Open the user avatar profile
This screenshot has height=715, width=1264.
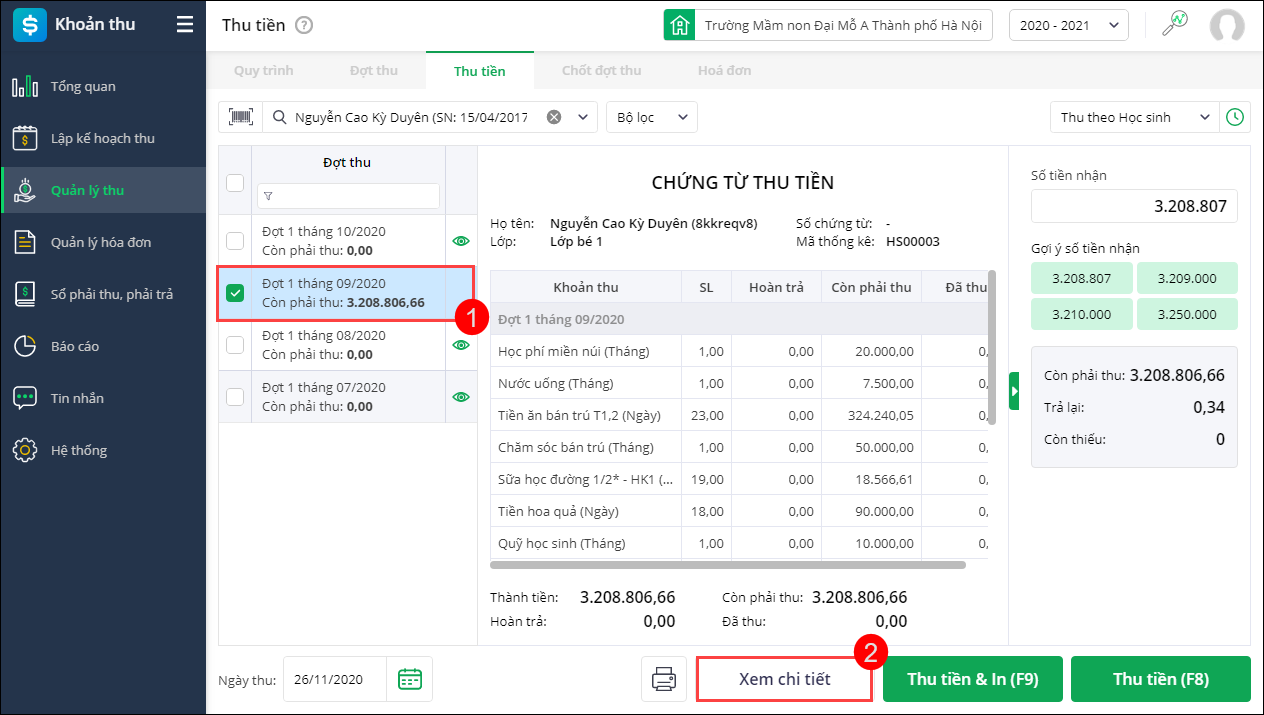click(1227, 25)
